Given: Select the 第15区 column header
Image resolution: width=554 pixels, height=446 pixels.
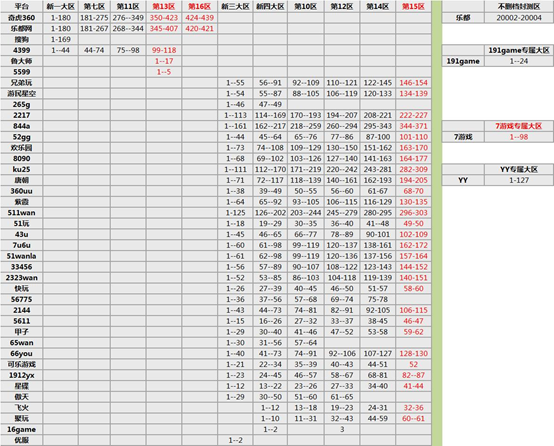Looking at the screenshot, I should coord(413,6).
